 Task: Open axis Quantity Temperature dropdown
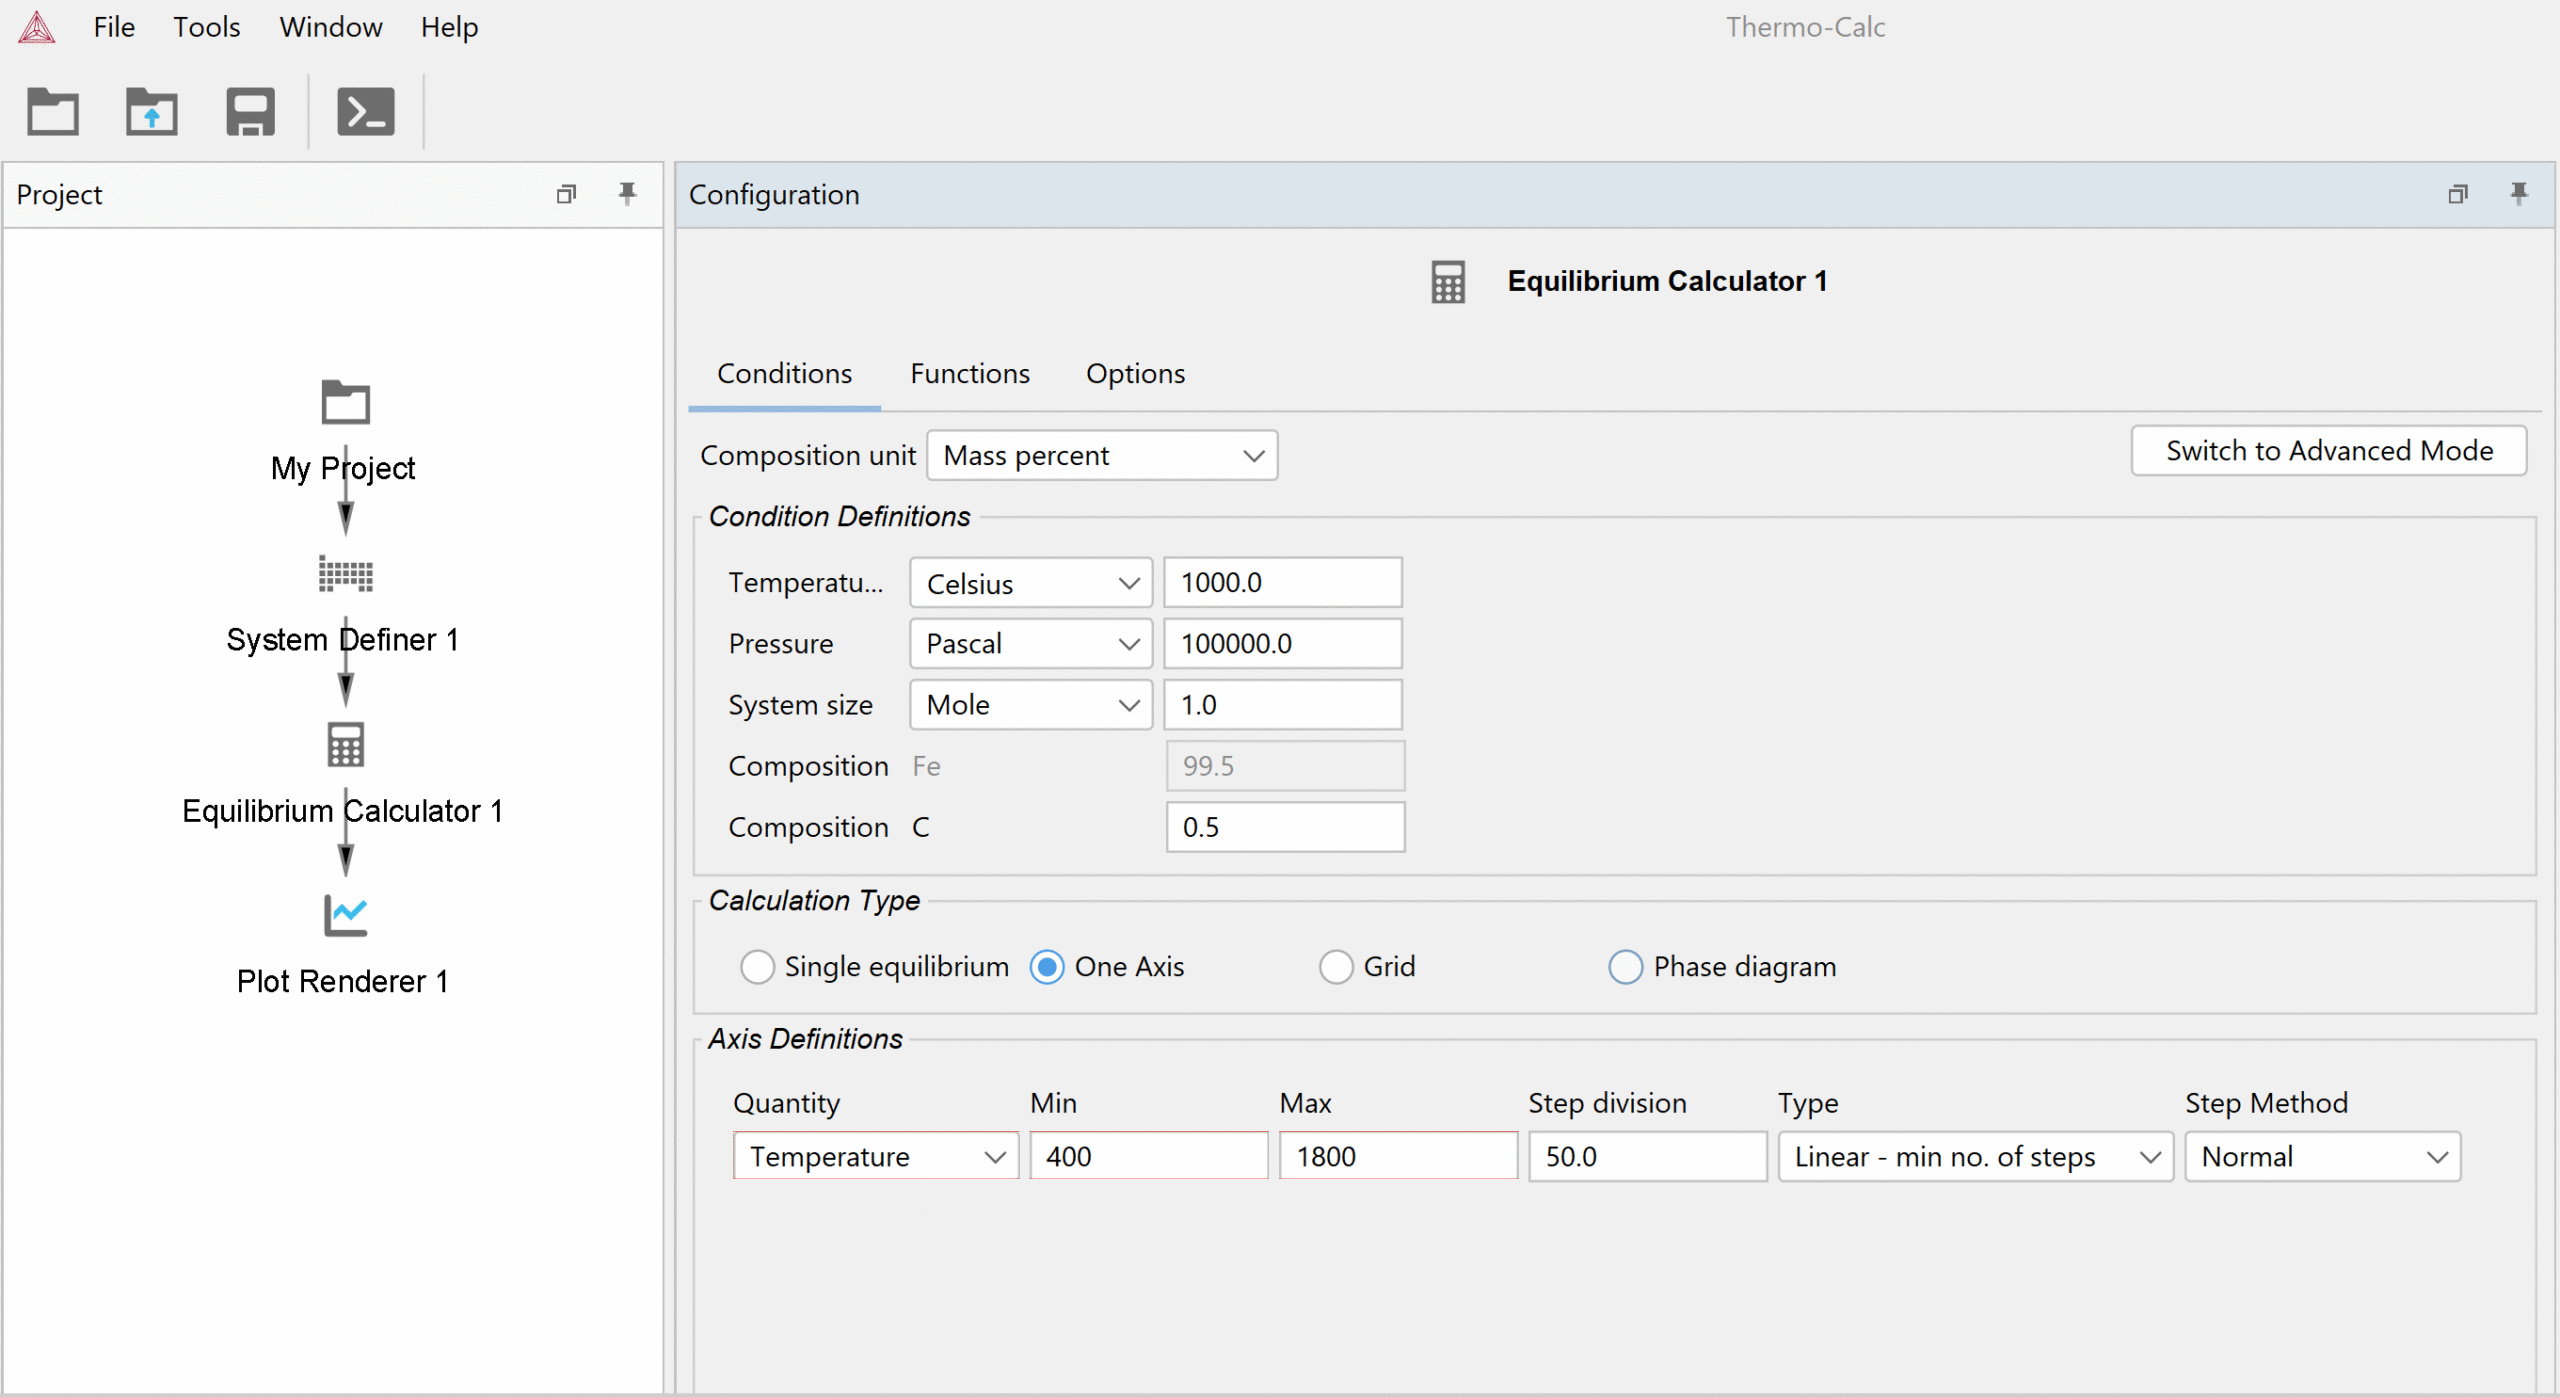click(x=875, y=1157)
